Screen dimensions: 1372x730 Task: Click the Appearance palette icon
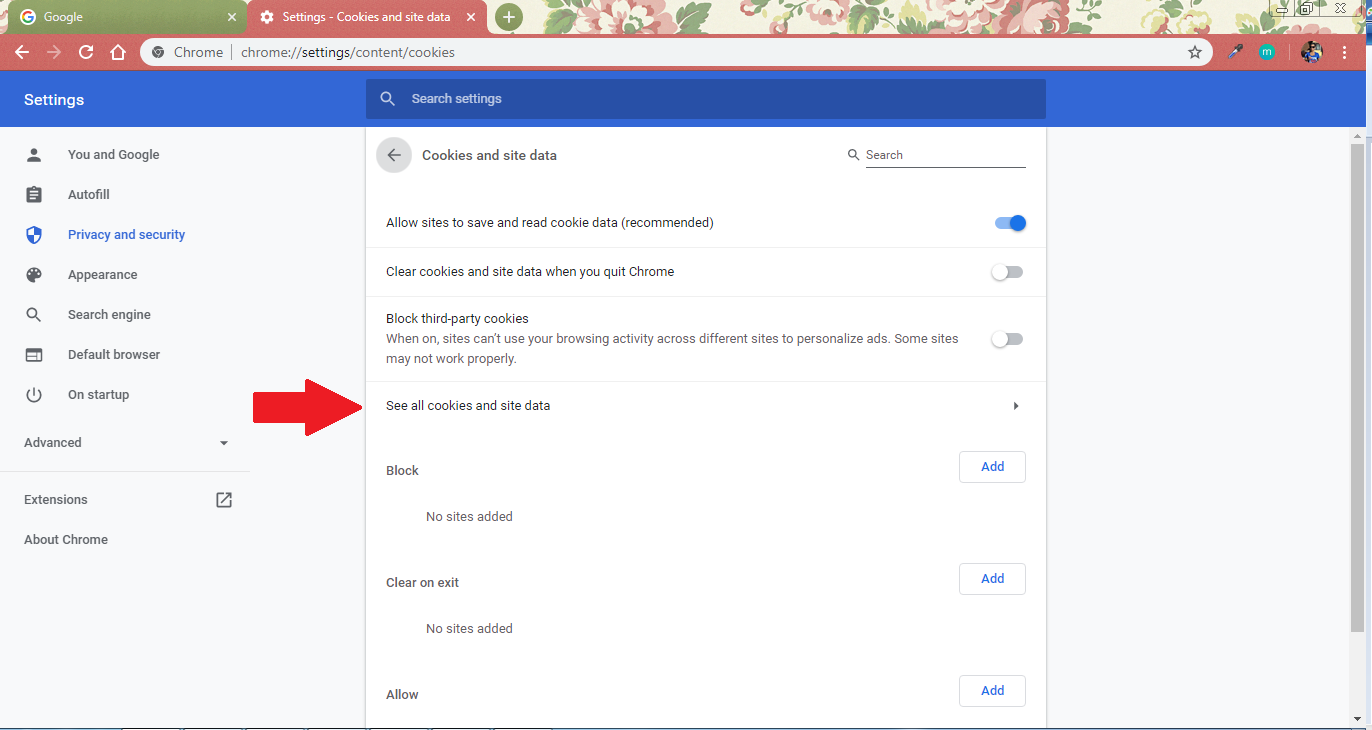[34, 275]
